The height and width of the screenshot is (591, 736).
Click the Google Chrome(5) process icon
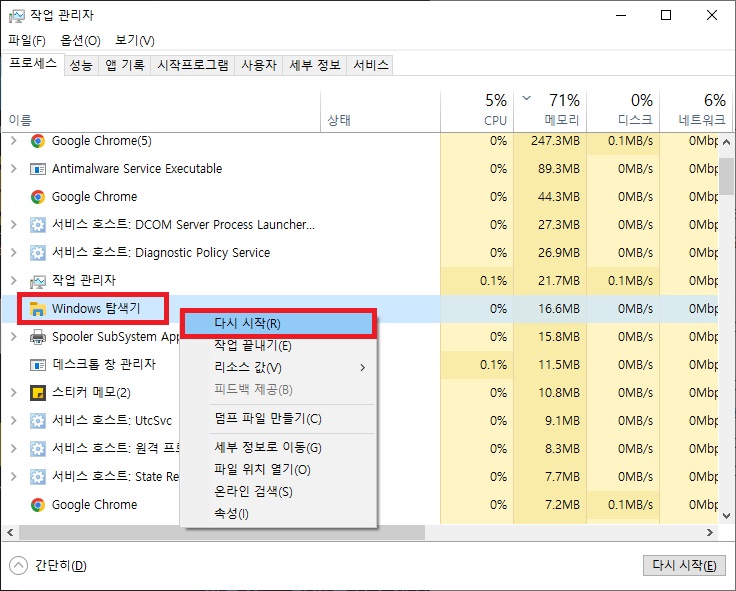pos(38,141)
